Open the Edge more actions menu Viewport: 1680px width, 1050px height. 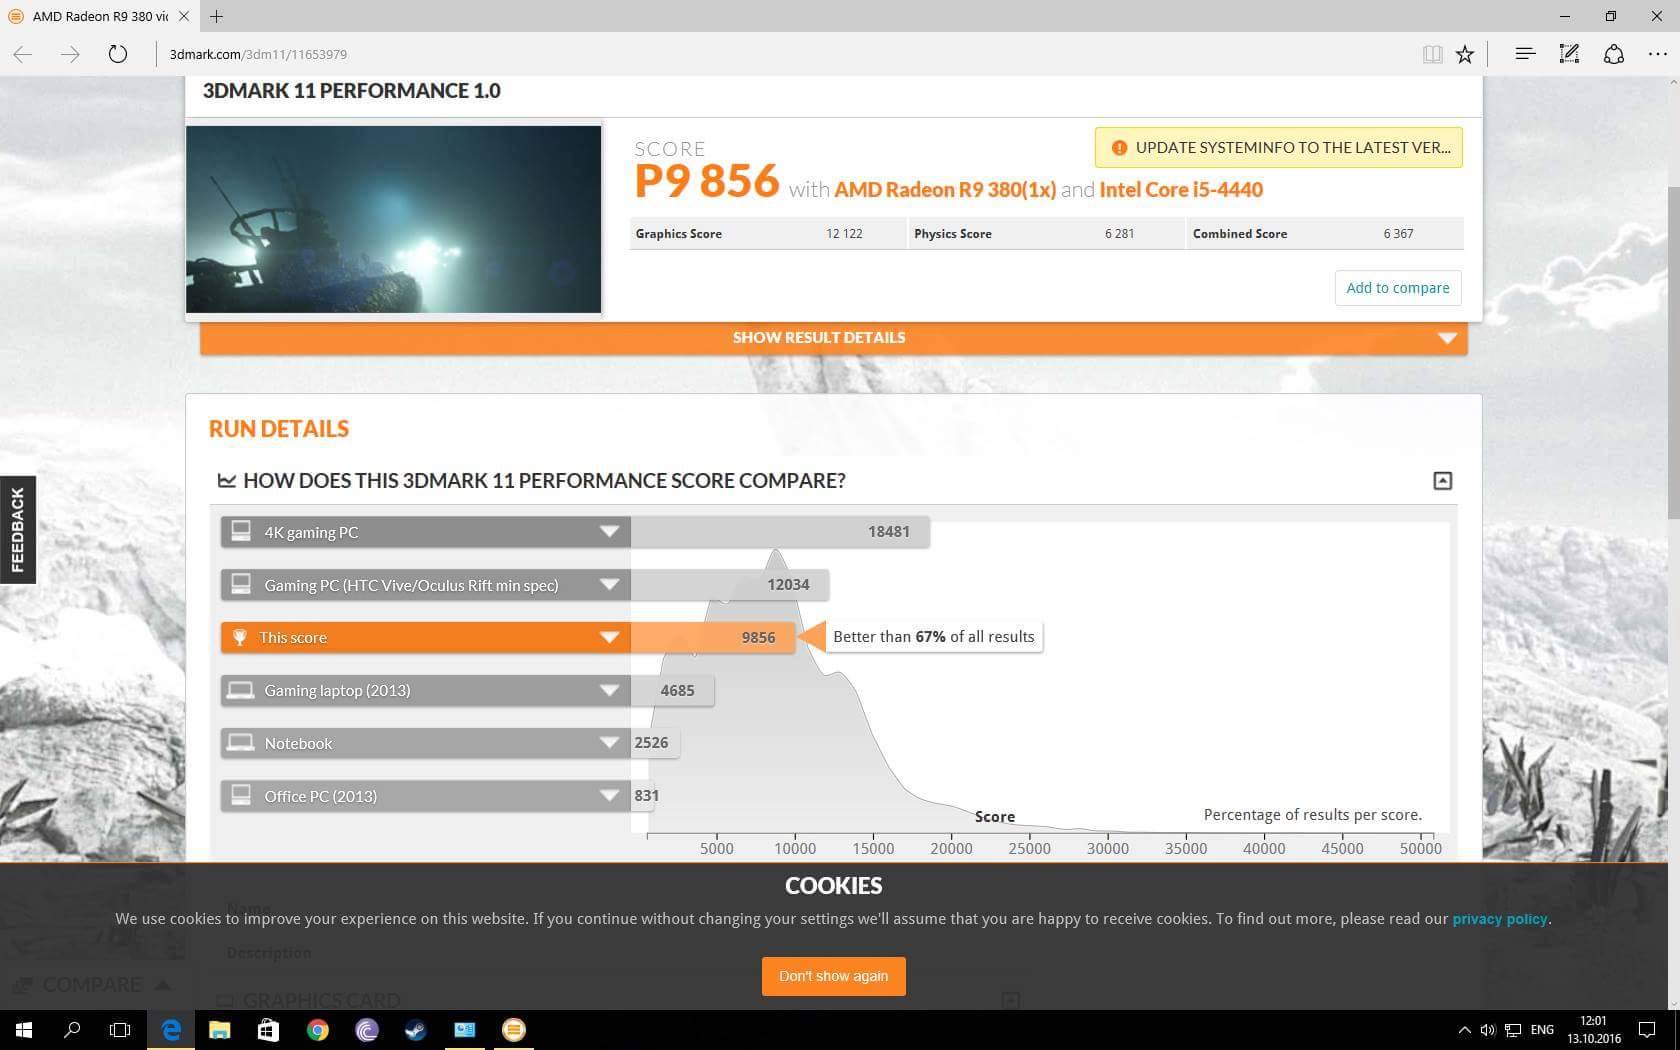pyautogui.click(x=1657, y=54)
